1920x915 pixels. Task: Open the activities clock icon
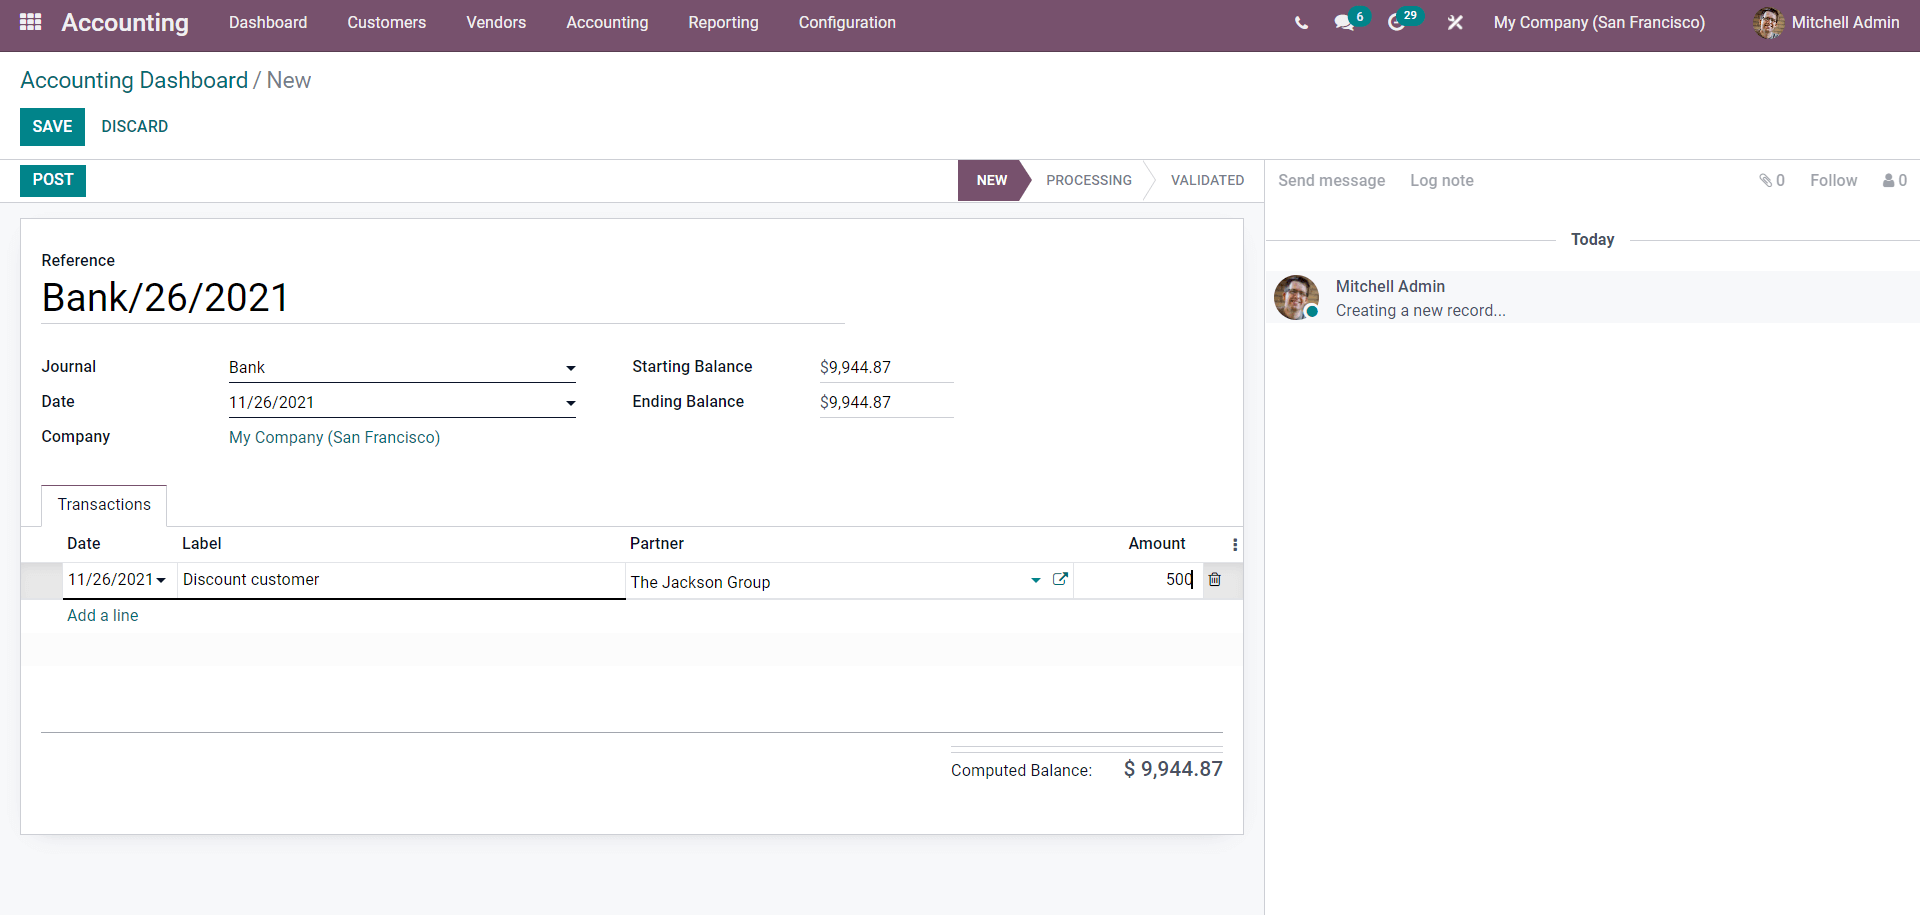coord(1397,22)
